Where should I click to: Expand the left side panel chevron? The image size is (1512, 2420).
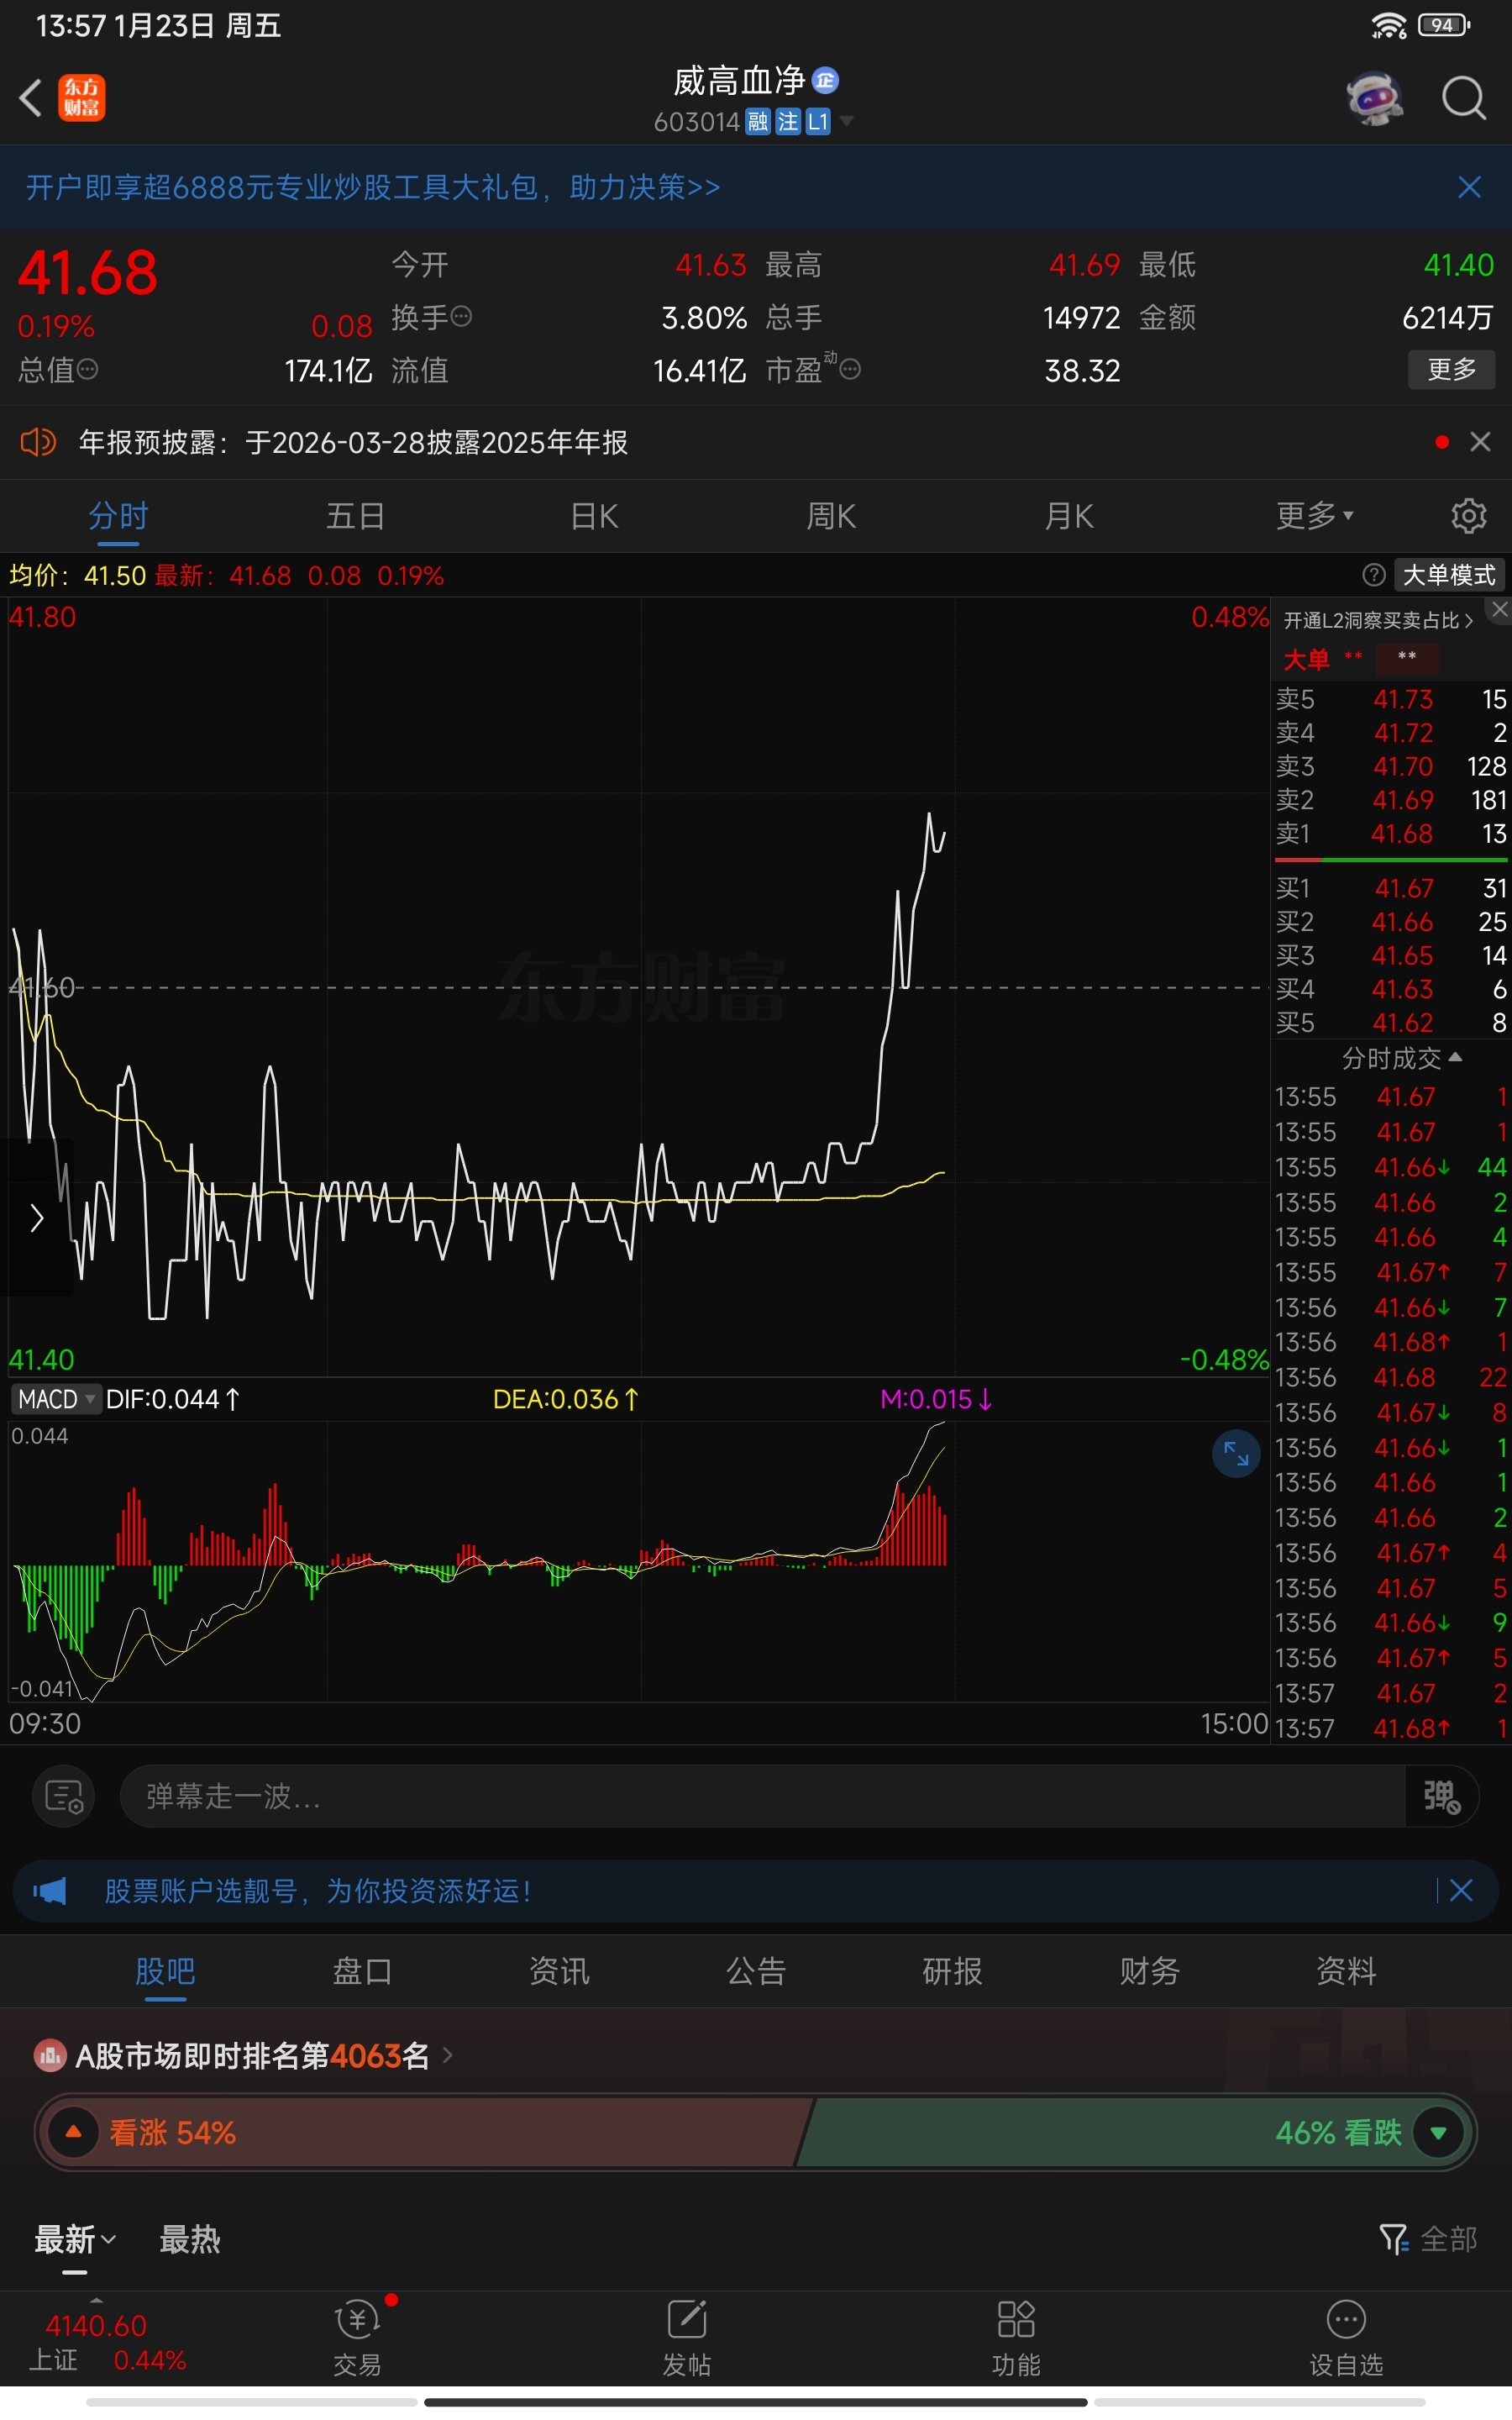(37, 1217)
